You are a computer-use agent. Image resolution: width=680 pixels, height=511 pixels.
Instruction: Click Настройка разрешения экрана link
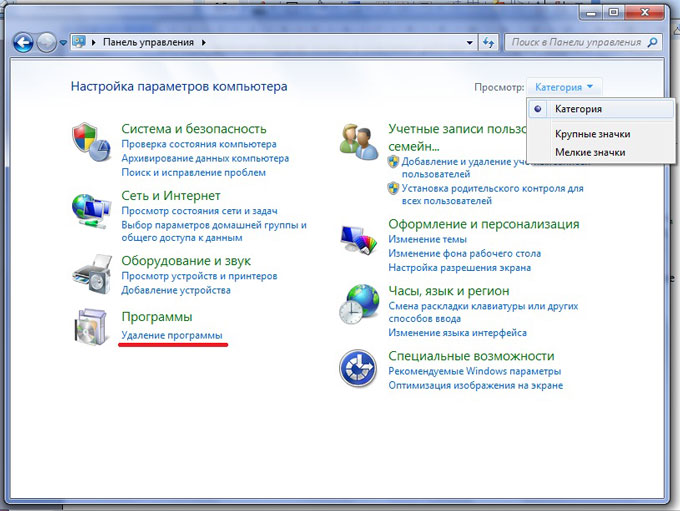pyautogui.click(x=459, y=268)
